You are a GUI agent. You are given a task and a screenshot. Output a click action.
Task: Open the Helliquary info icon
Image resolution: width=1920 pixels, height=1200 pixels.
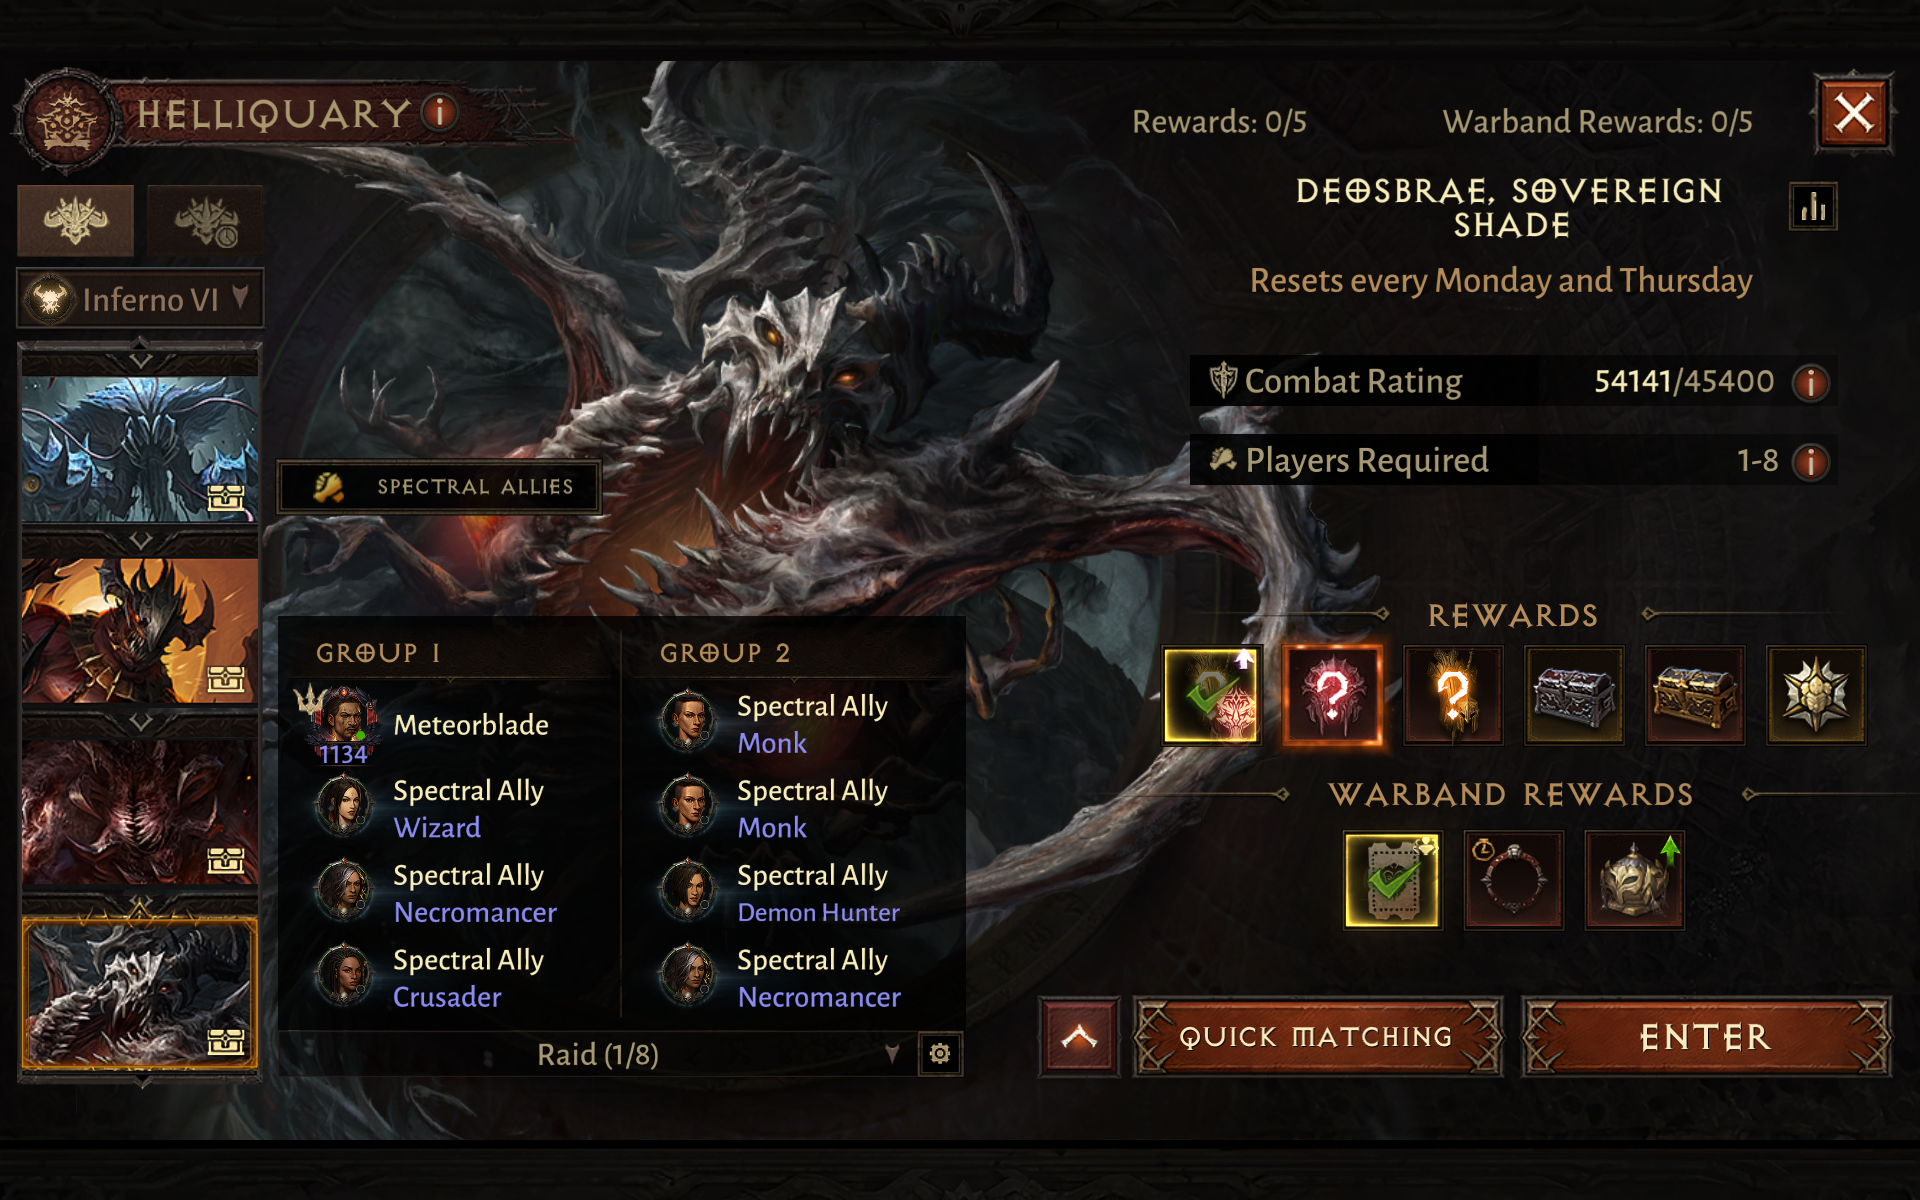(x=440, y=112)
